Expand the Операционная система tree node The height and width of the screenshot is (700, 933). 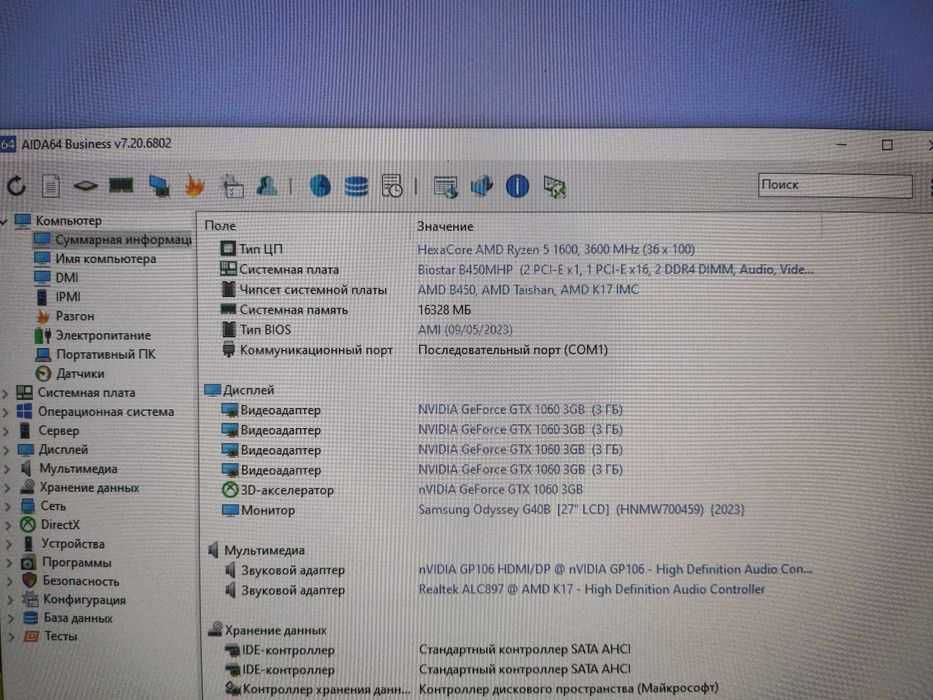pyautogui.click(x=5, y=412)
